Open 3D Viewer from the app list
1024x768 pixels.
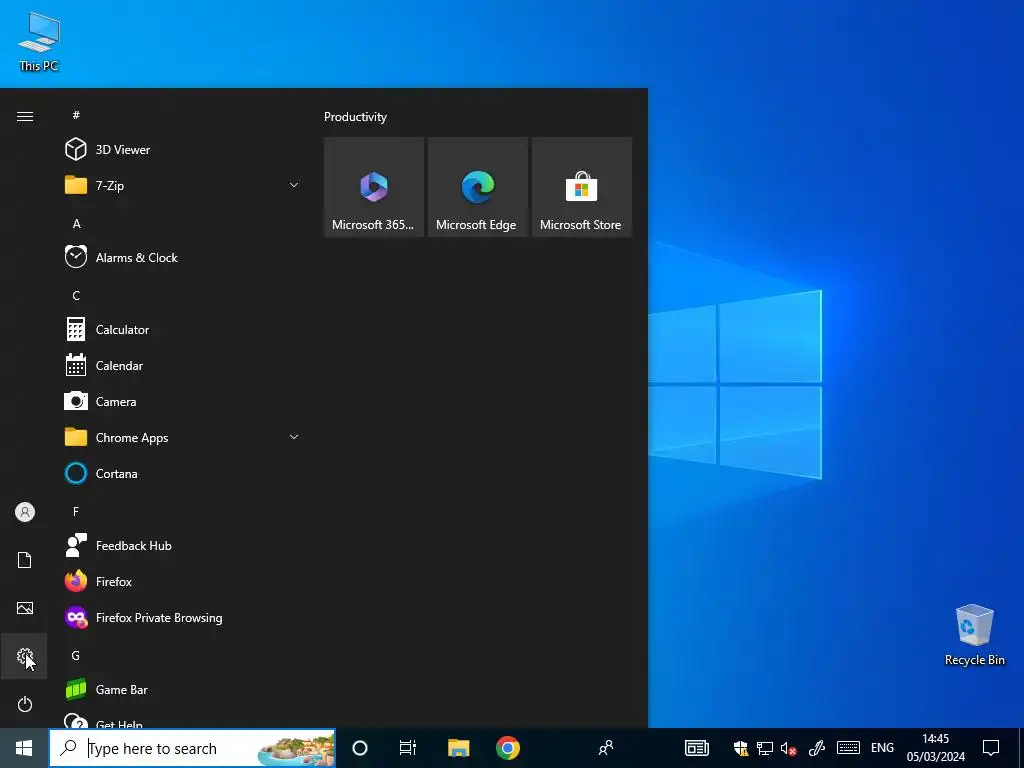pyautogui.click(x=183, y=150)
